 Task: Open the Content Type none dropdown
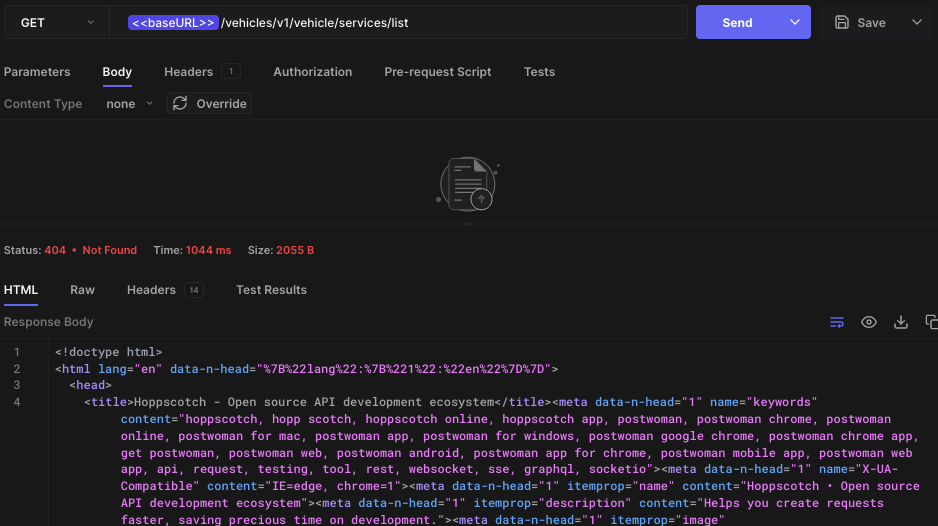coord(129,104)
